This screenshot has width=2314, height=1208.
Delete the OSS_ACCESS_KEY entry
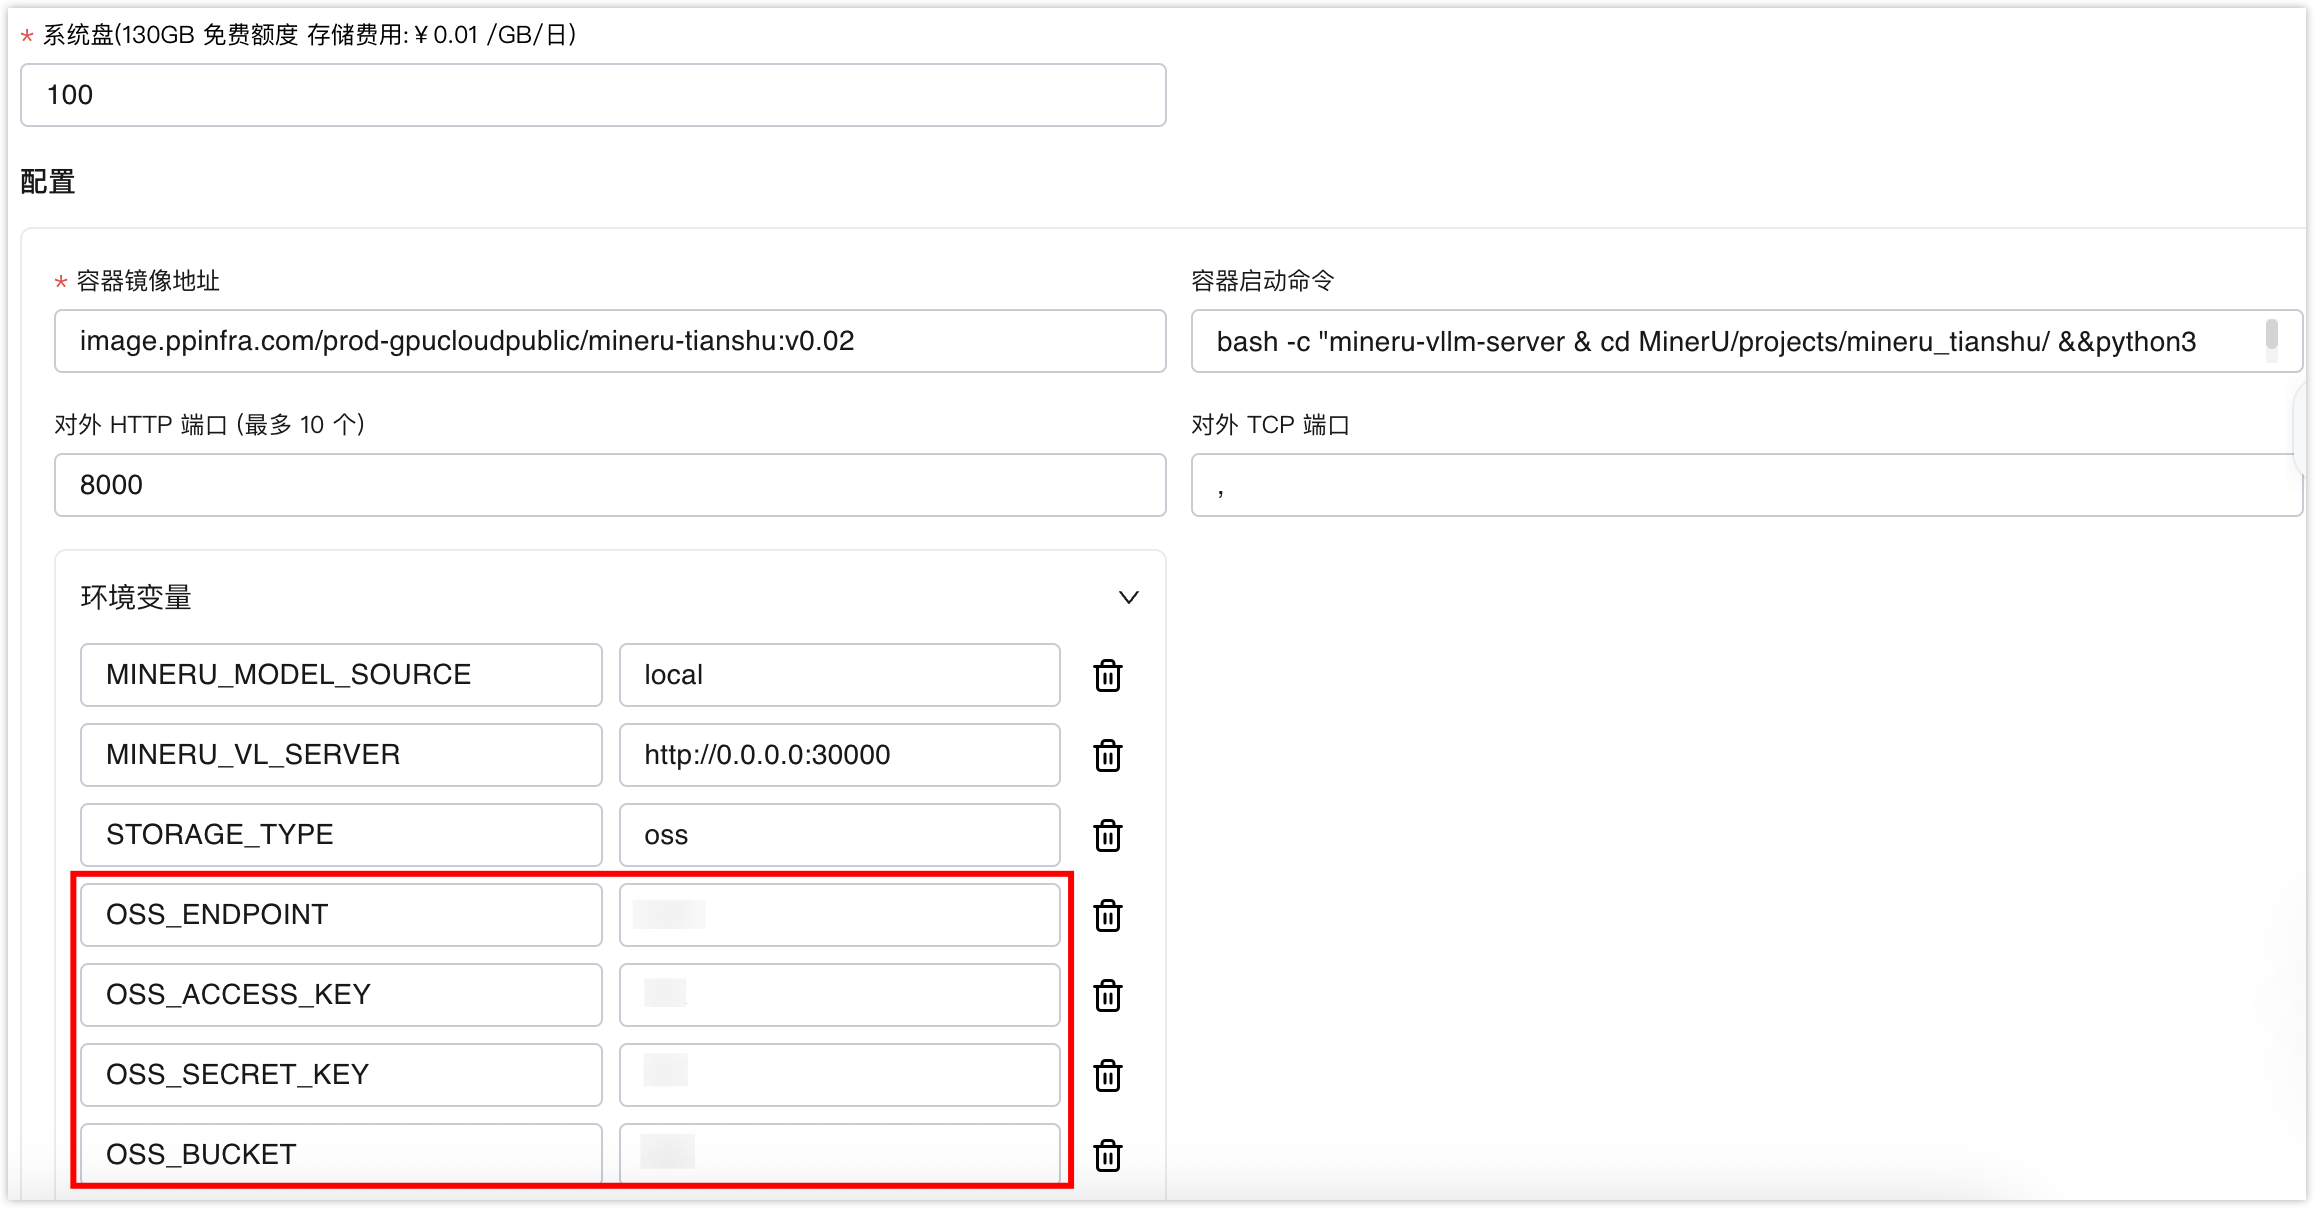(1107, 996)
